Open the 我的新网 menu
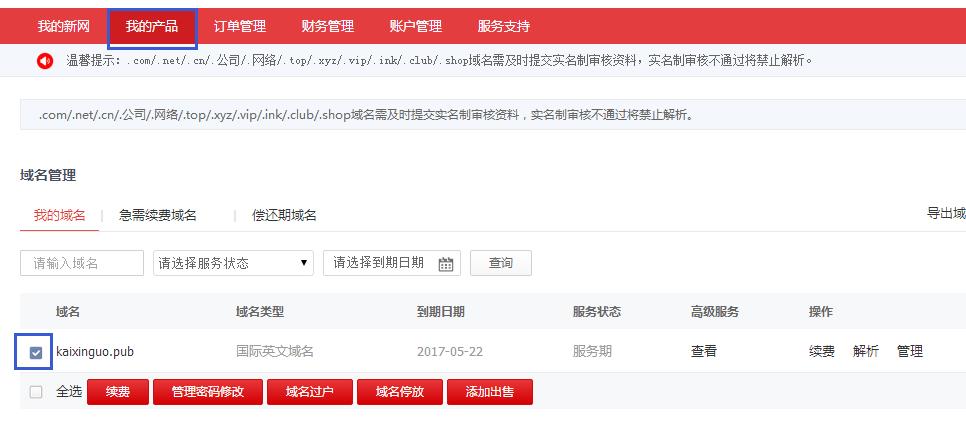 click(x=63, y=27)
